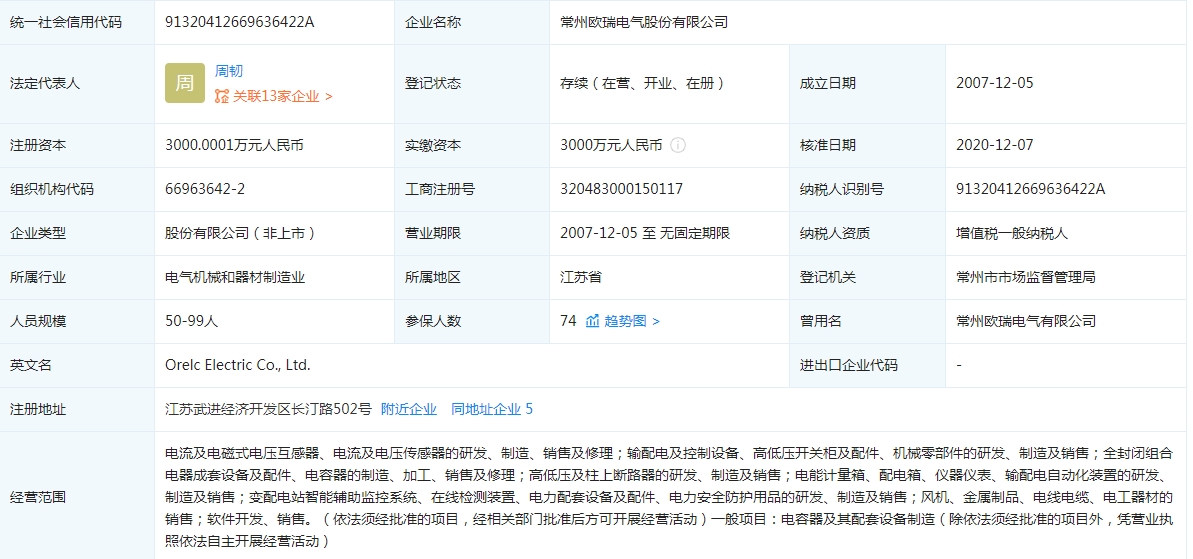Open the 同地址企业 5 same-address link
The width and height of the screenshot is (1193, 559).
coord(492,409)
